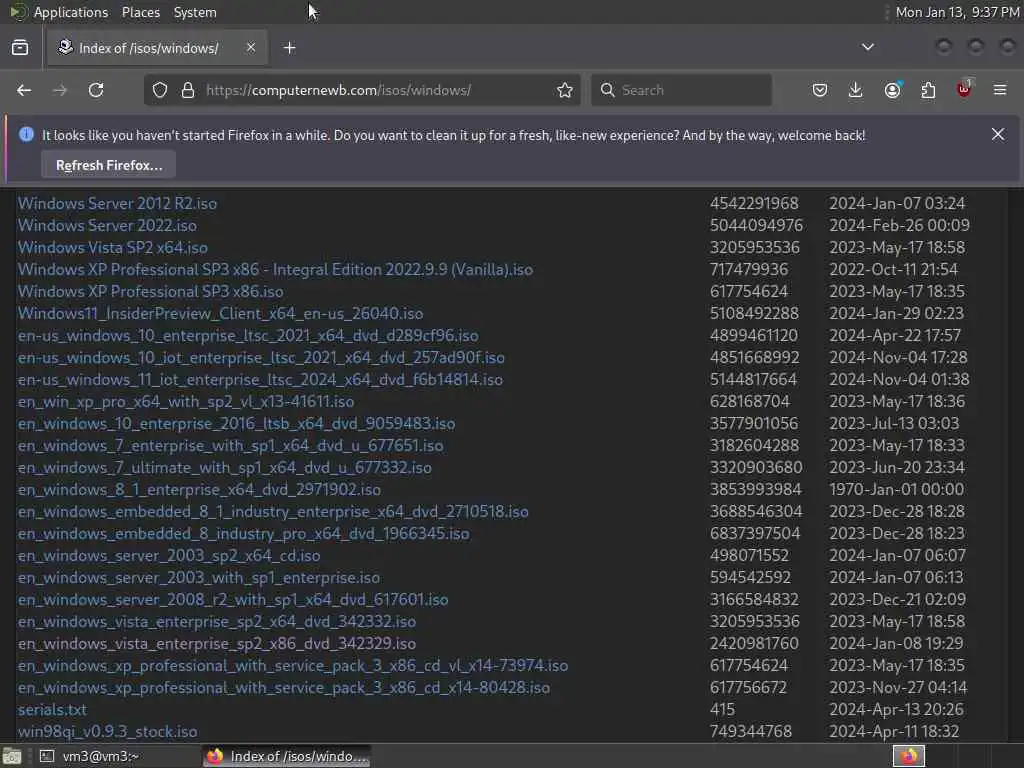
Task: Open the XP professional x86_cd_x14-80428.iso link
Action: click(x=283, y=688)
